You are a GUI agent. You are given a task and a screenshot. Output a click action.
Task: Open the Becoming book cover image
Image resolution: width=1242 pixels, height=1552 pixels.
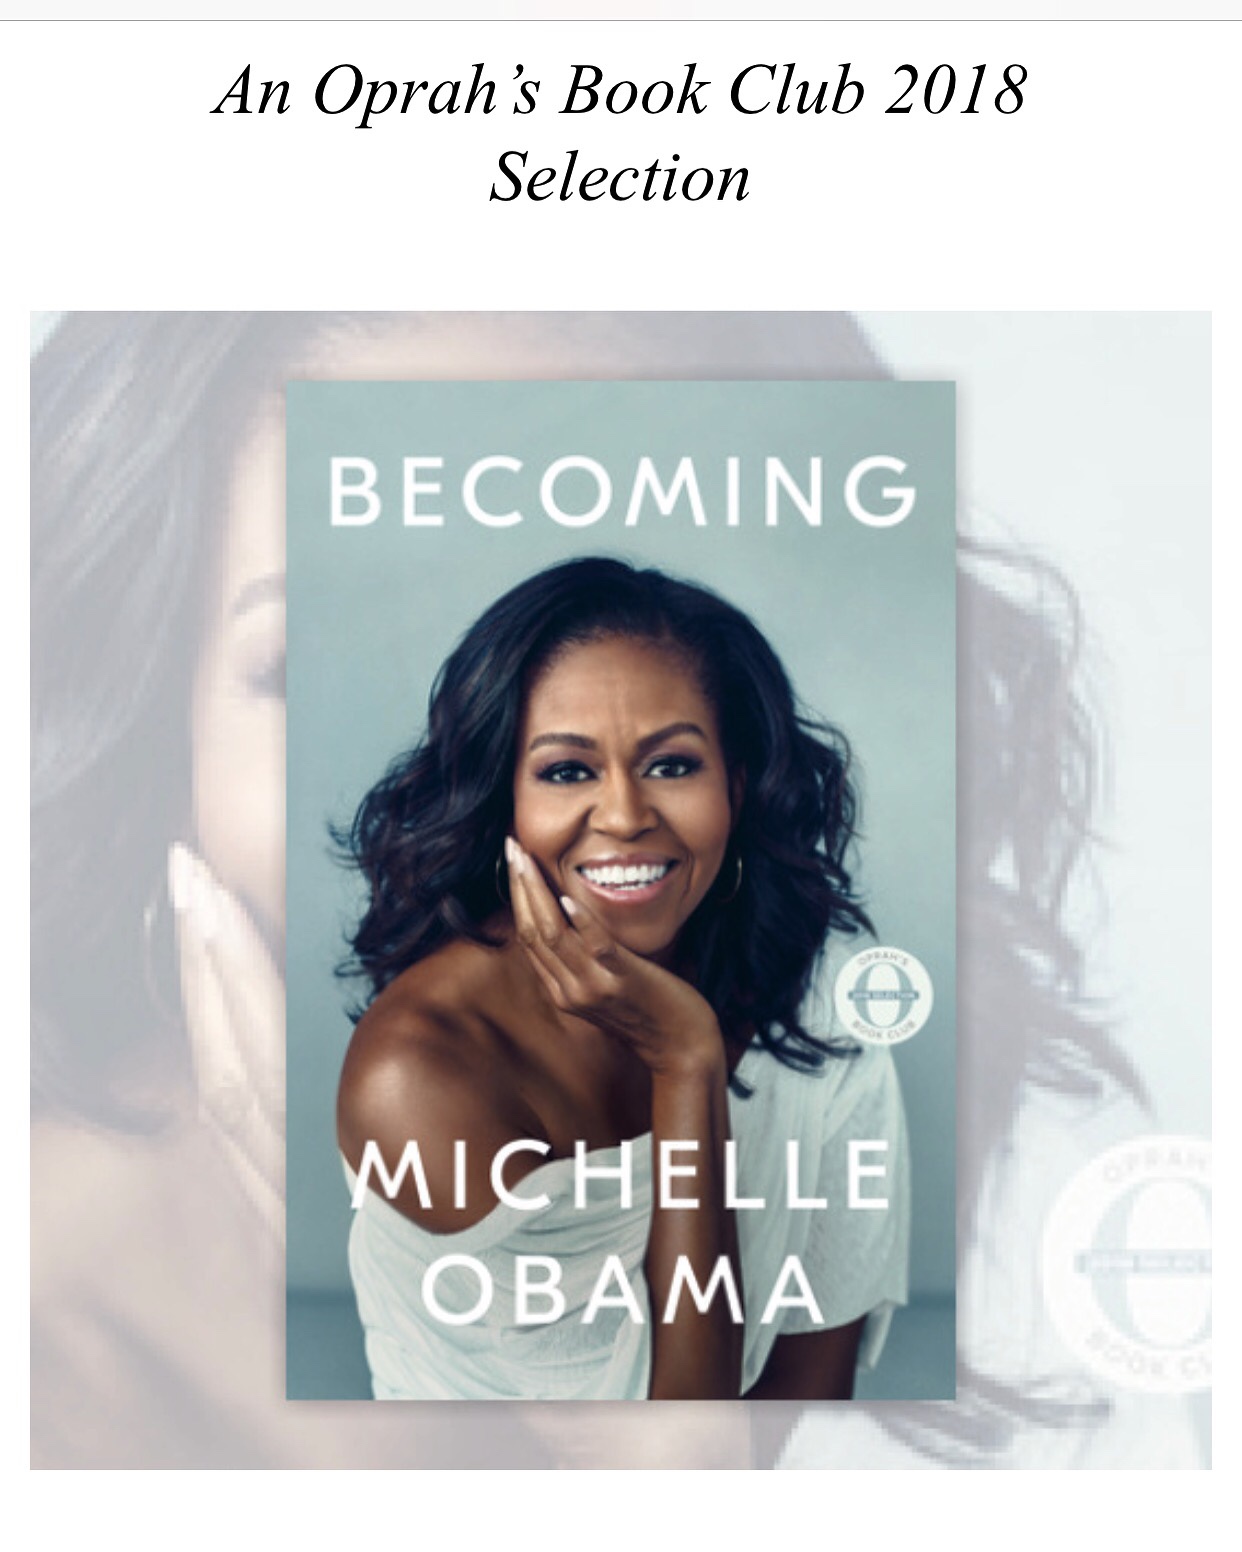click(620, 890)
